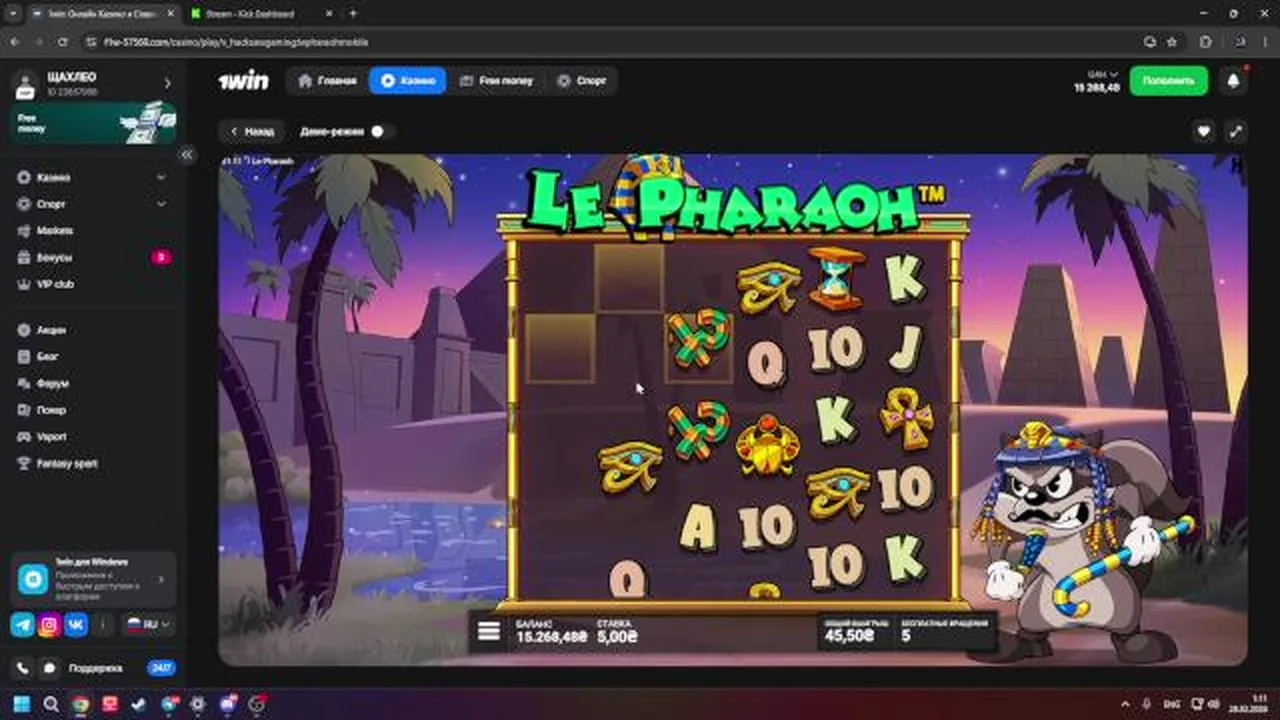Click the free spins counter showing 5
The width and height of the screenshot is (1280, 720).
coord(945,630)
